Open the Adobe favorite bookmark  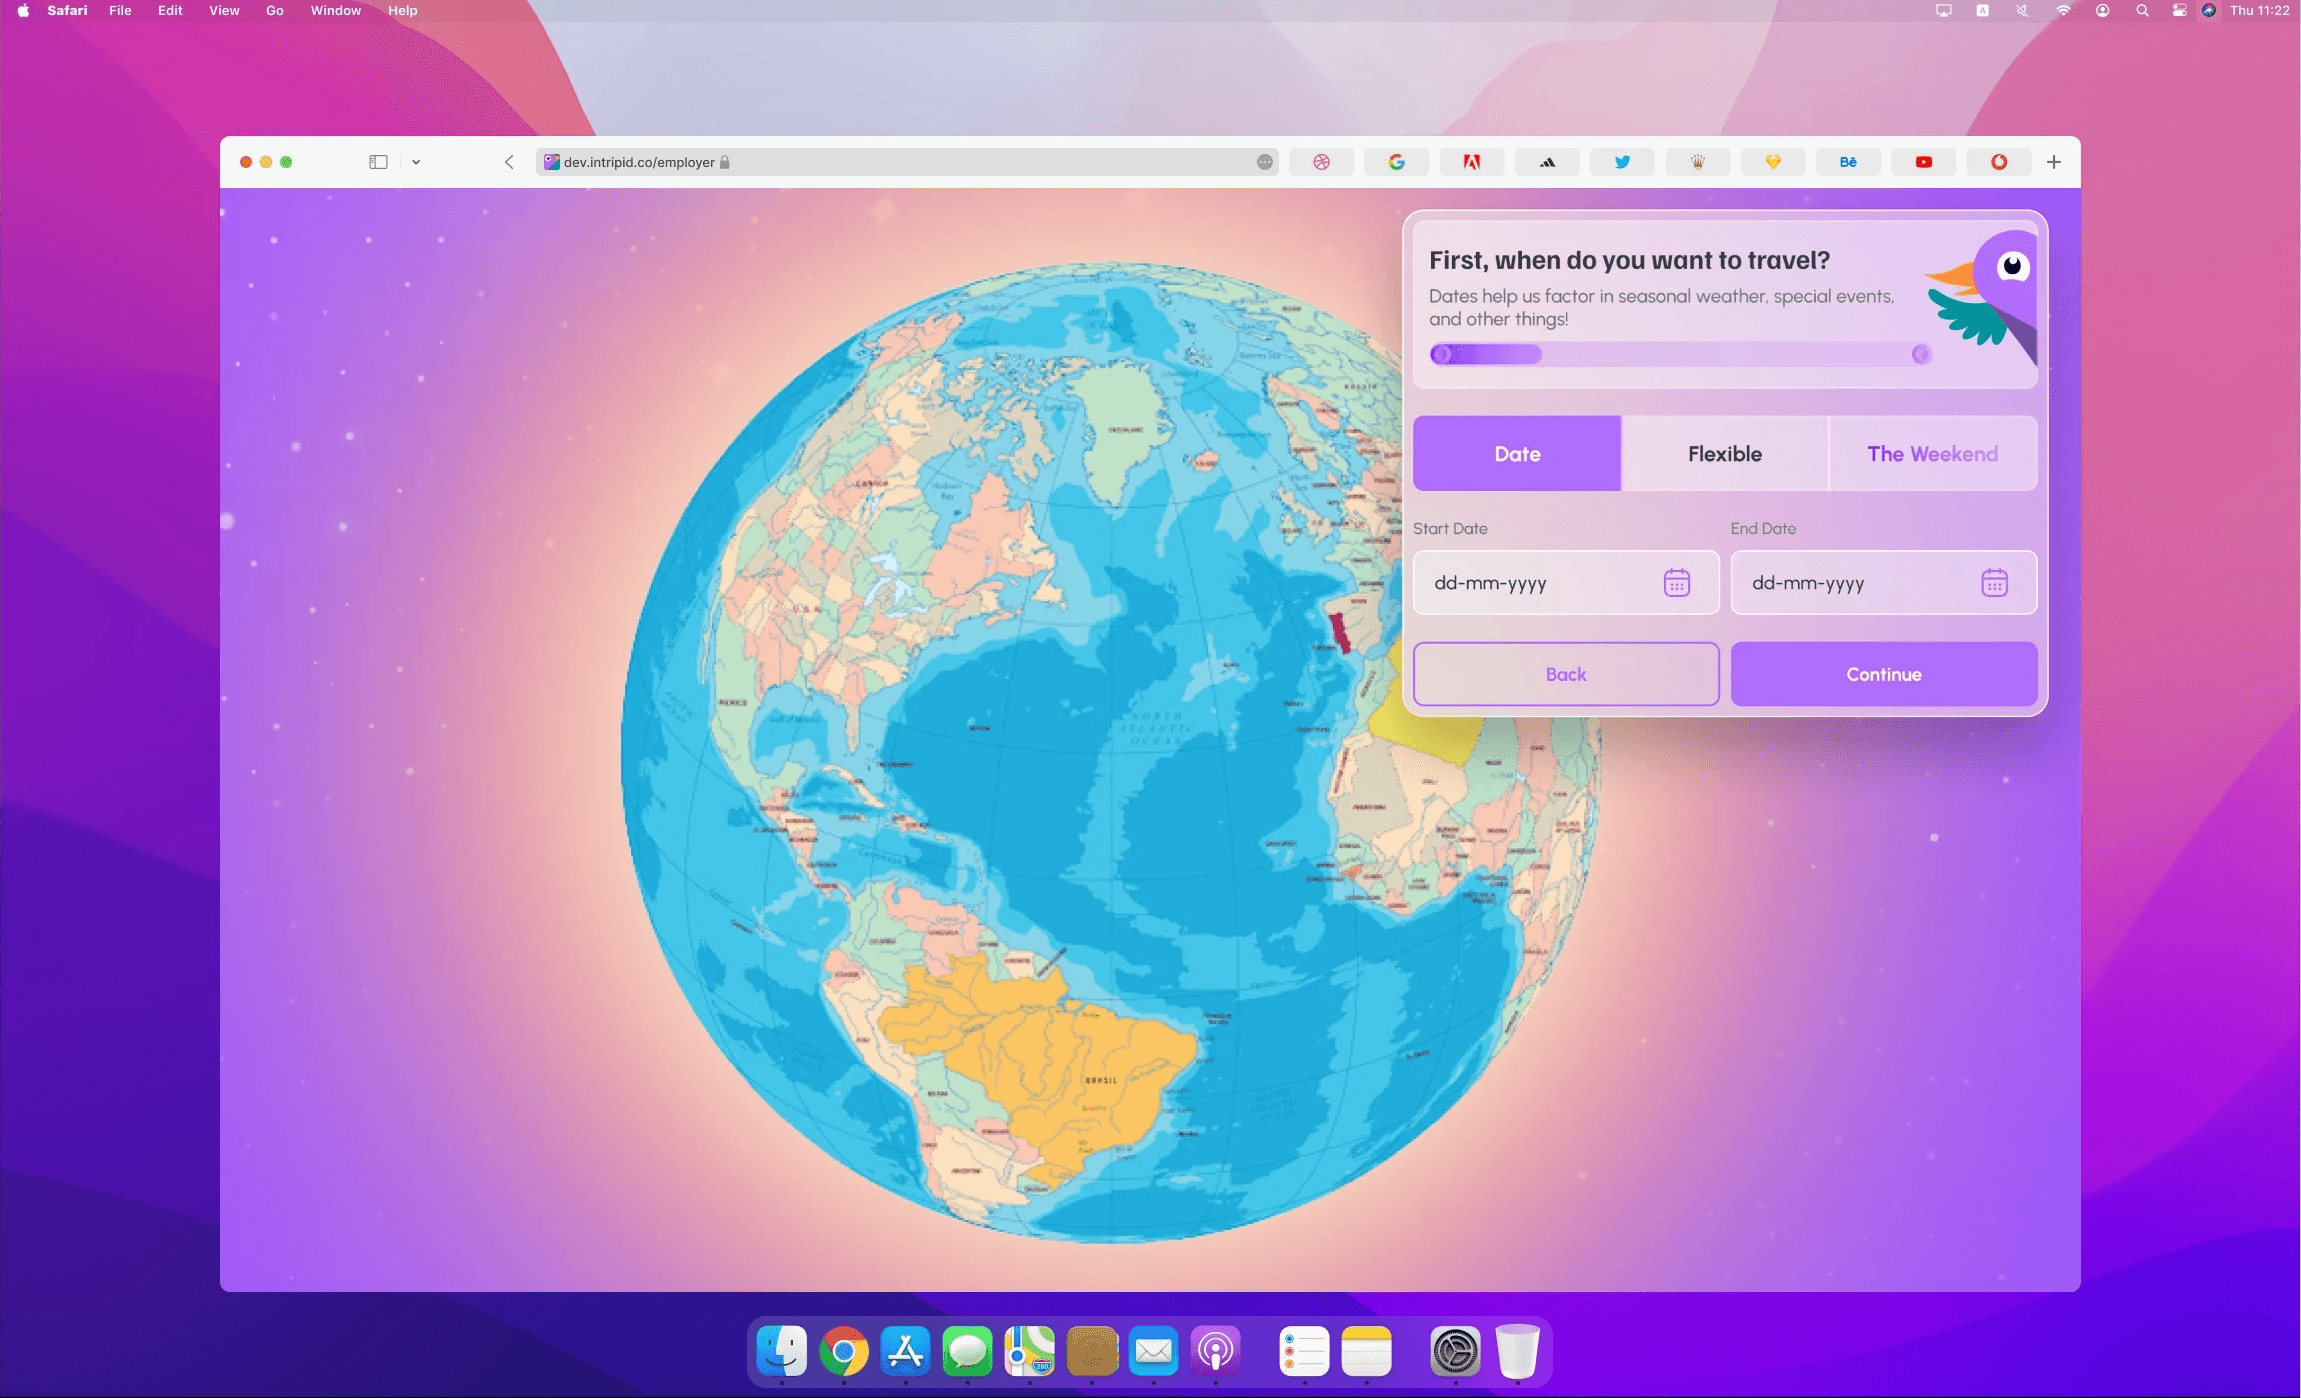click(1471, 162)
